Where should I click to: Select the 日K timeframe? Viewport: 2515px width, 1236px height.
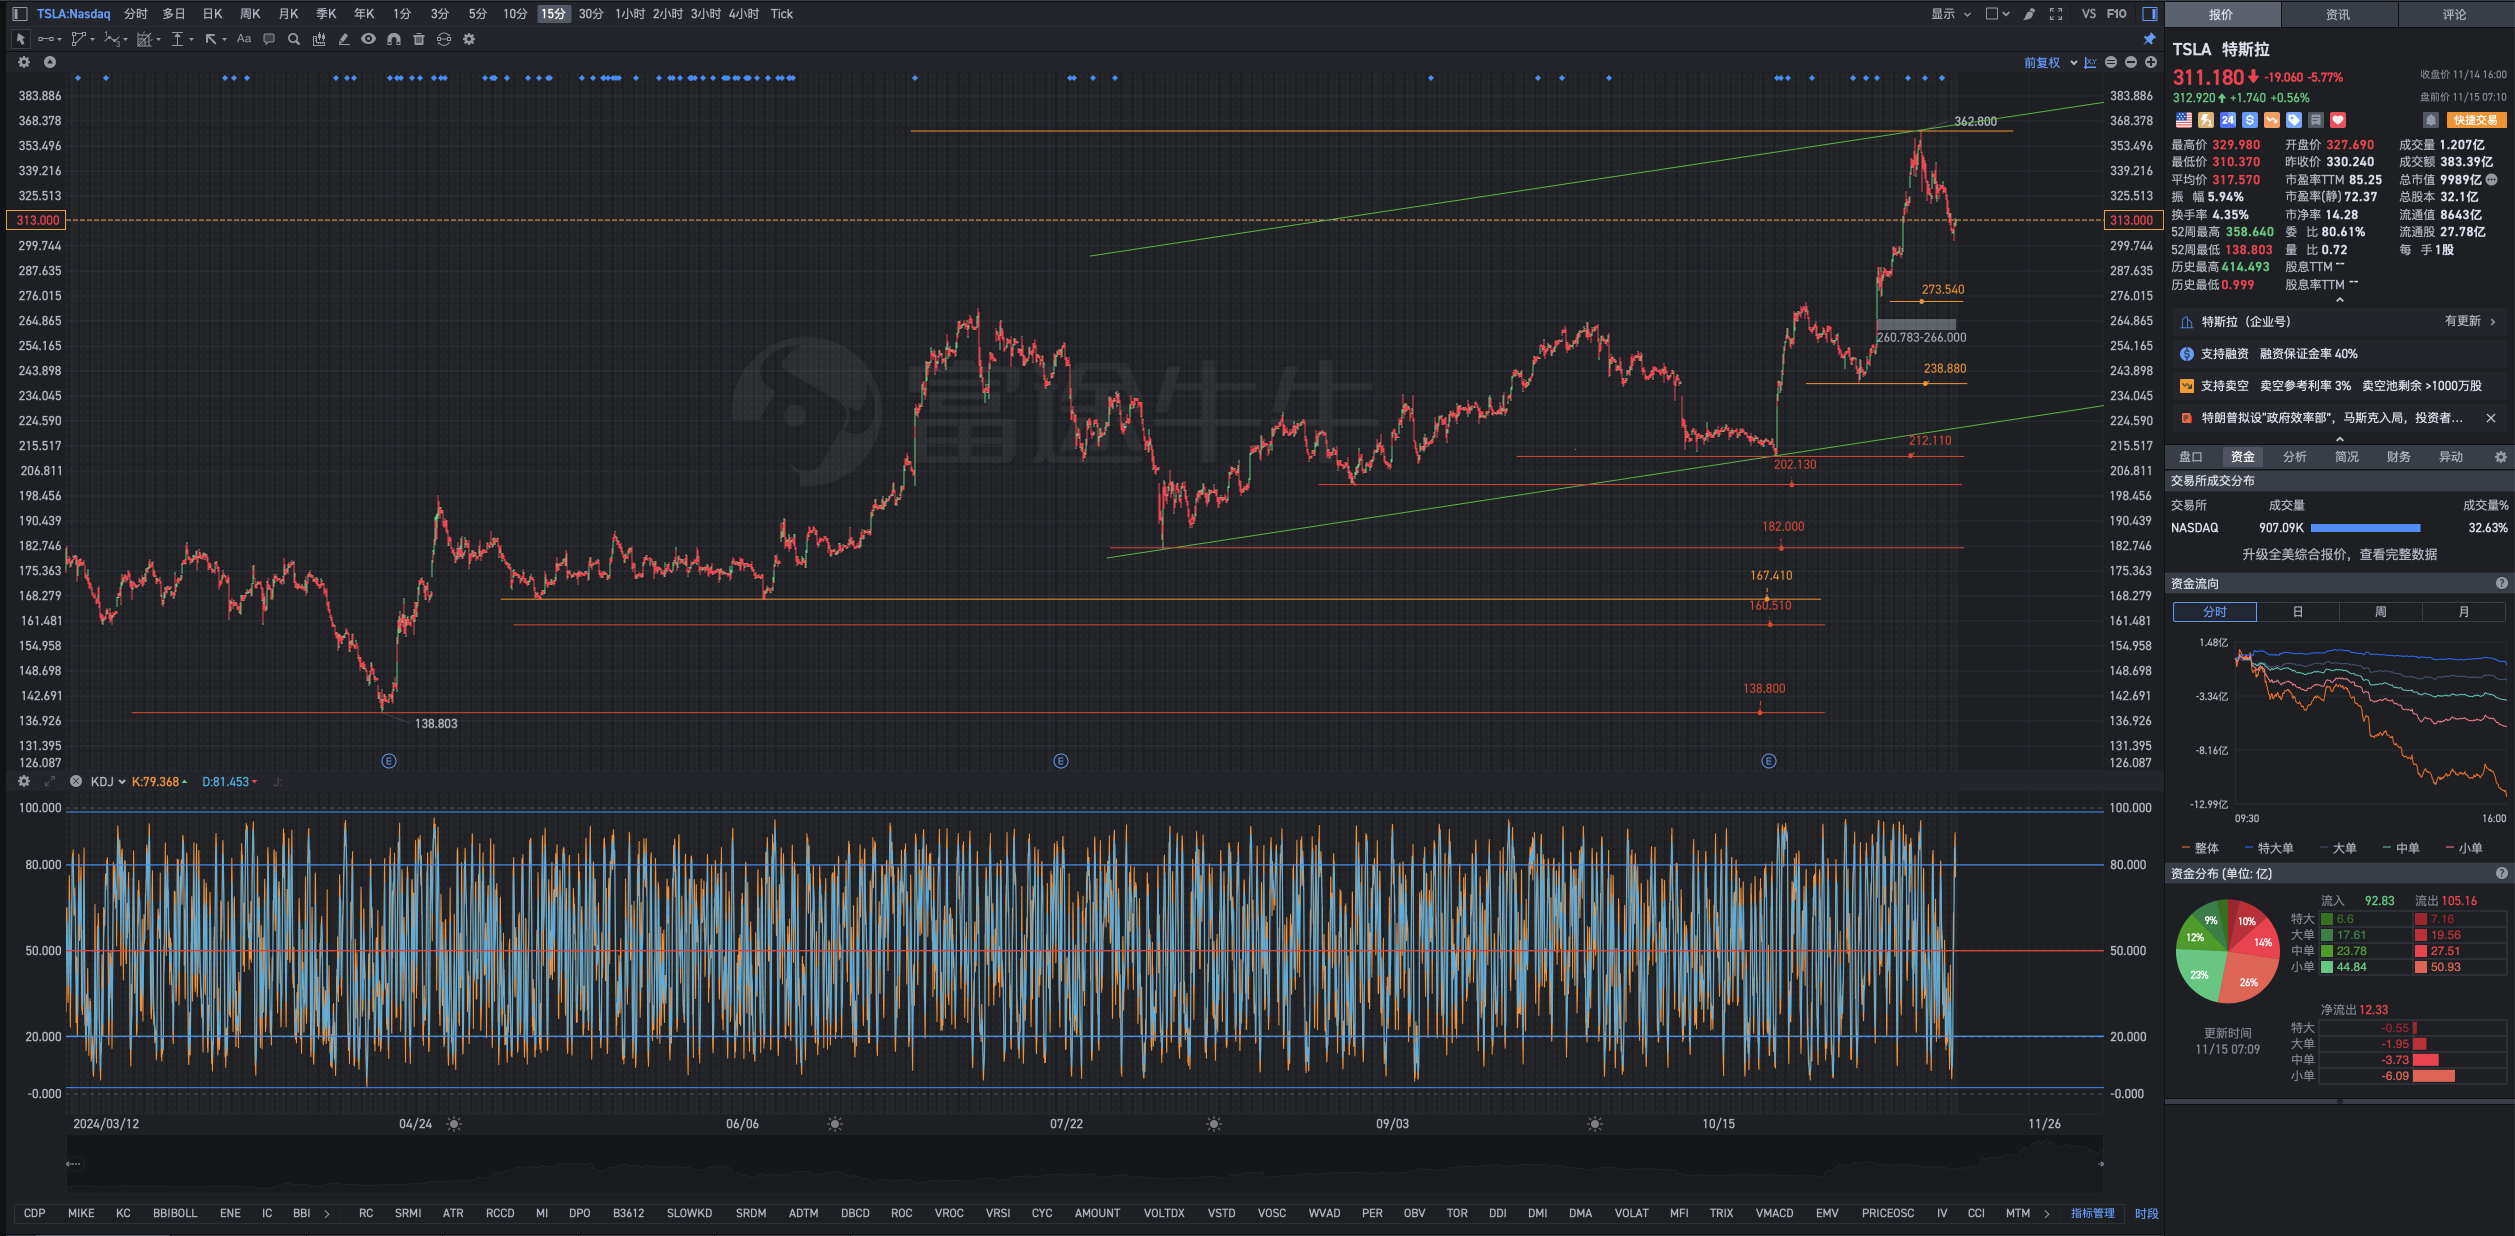[x=212, y=14]
